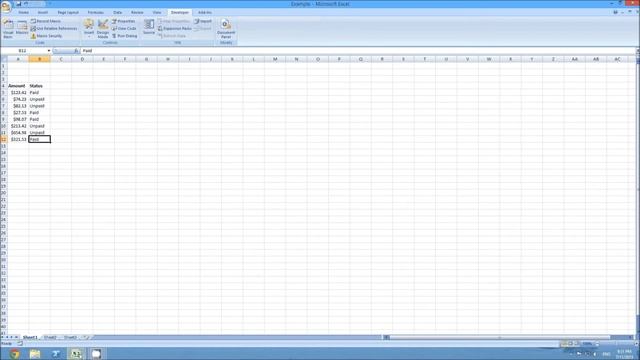Open the Formulas tab
The height and width of the screenshot is (360, 640).
point(96,13)
